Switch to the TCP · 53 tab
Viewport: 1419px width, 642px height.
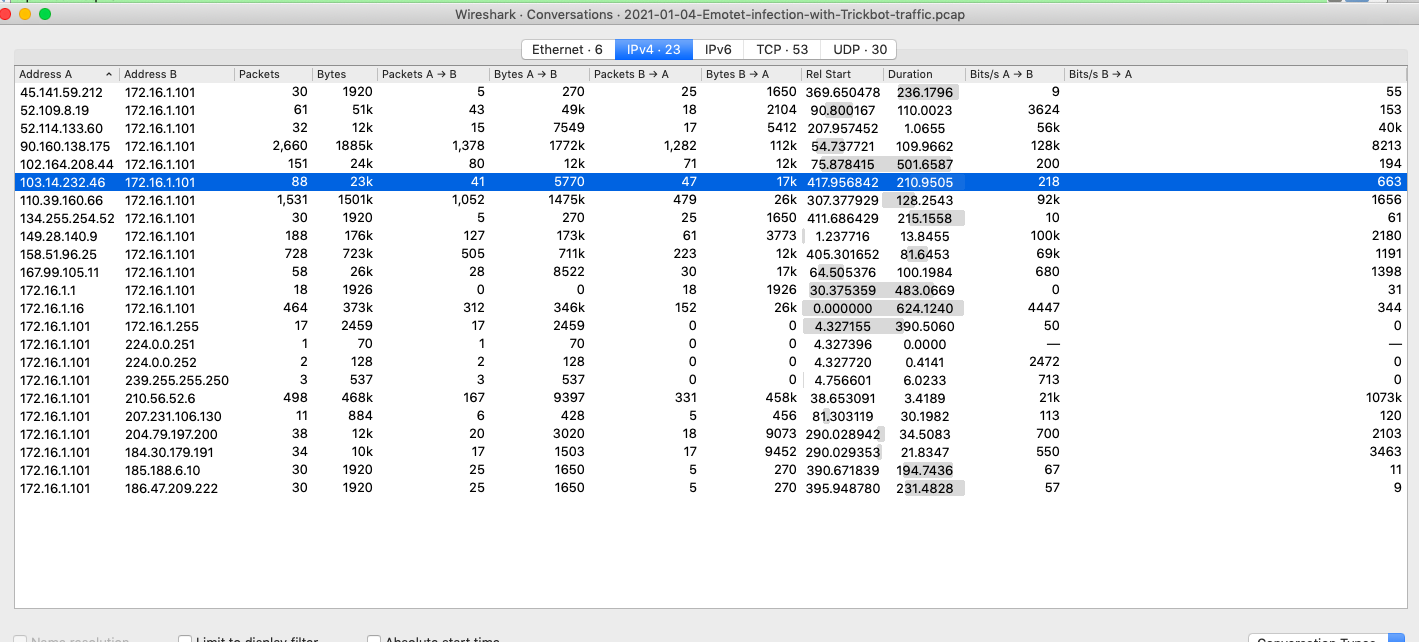click(781, 49)
